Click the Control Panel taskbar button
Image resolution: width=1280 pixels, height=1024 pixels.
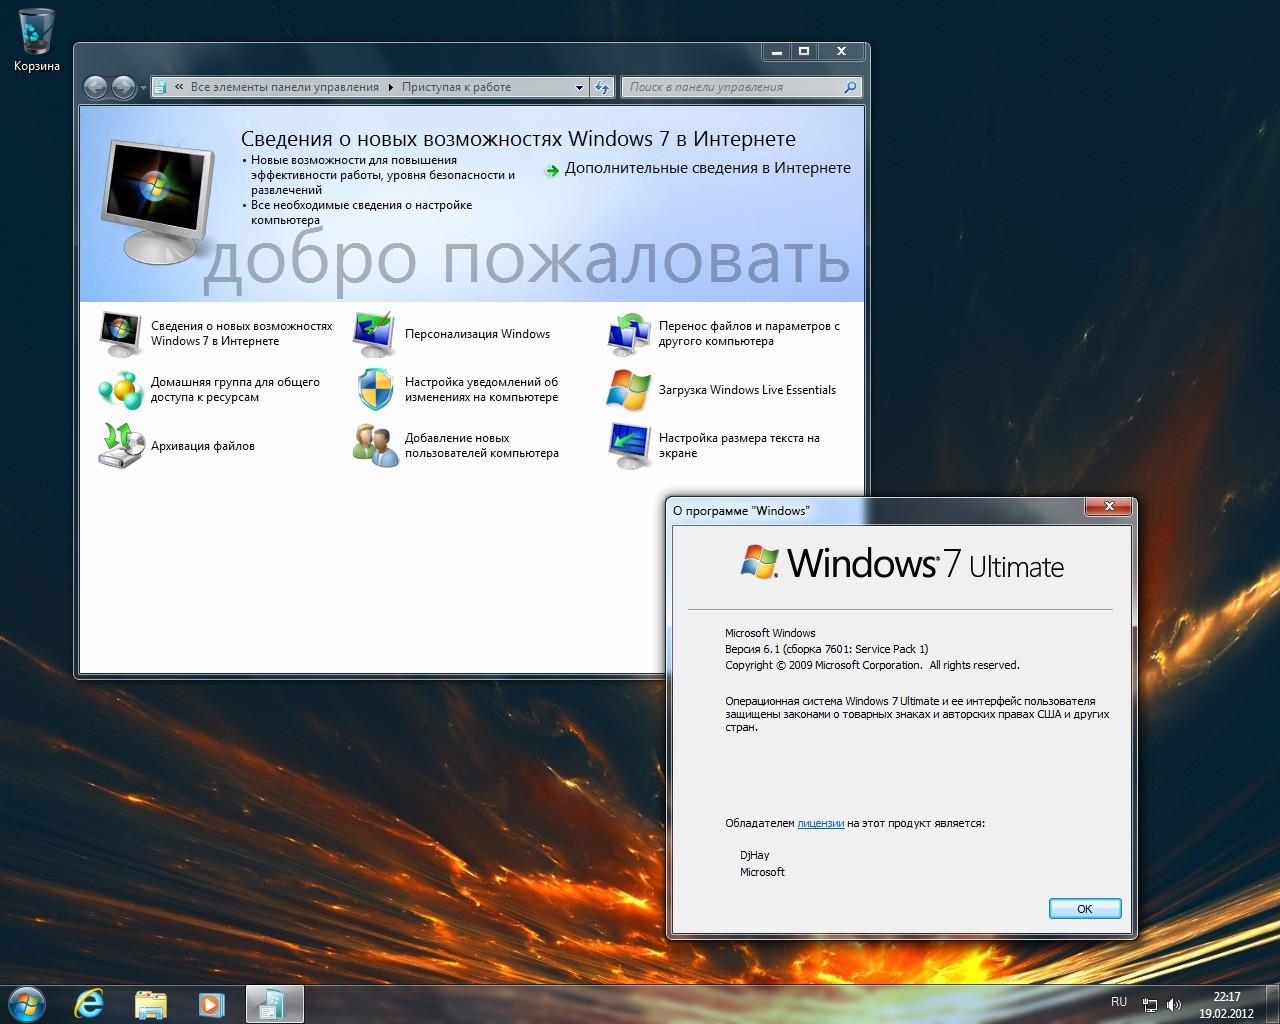[x=273, y=1004]
